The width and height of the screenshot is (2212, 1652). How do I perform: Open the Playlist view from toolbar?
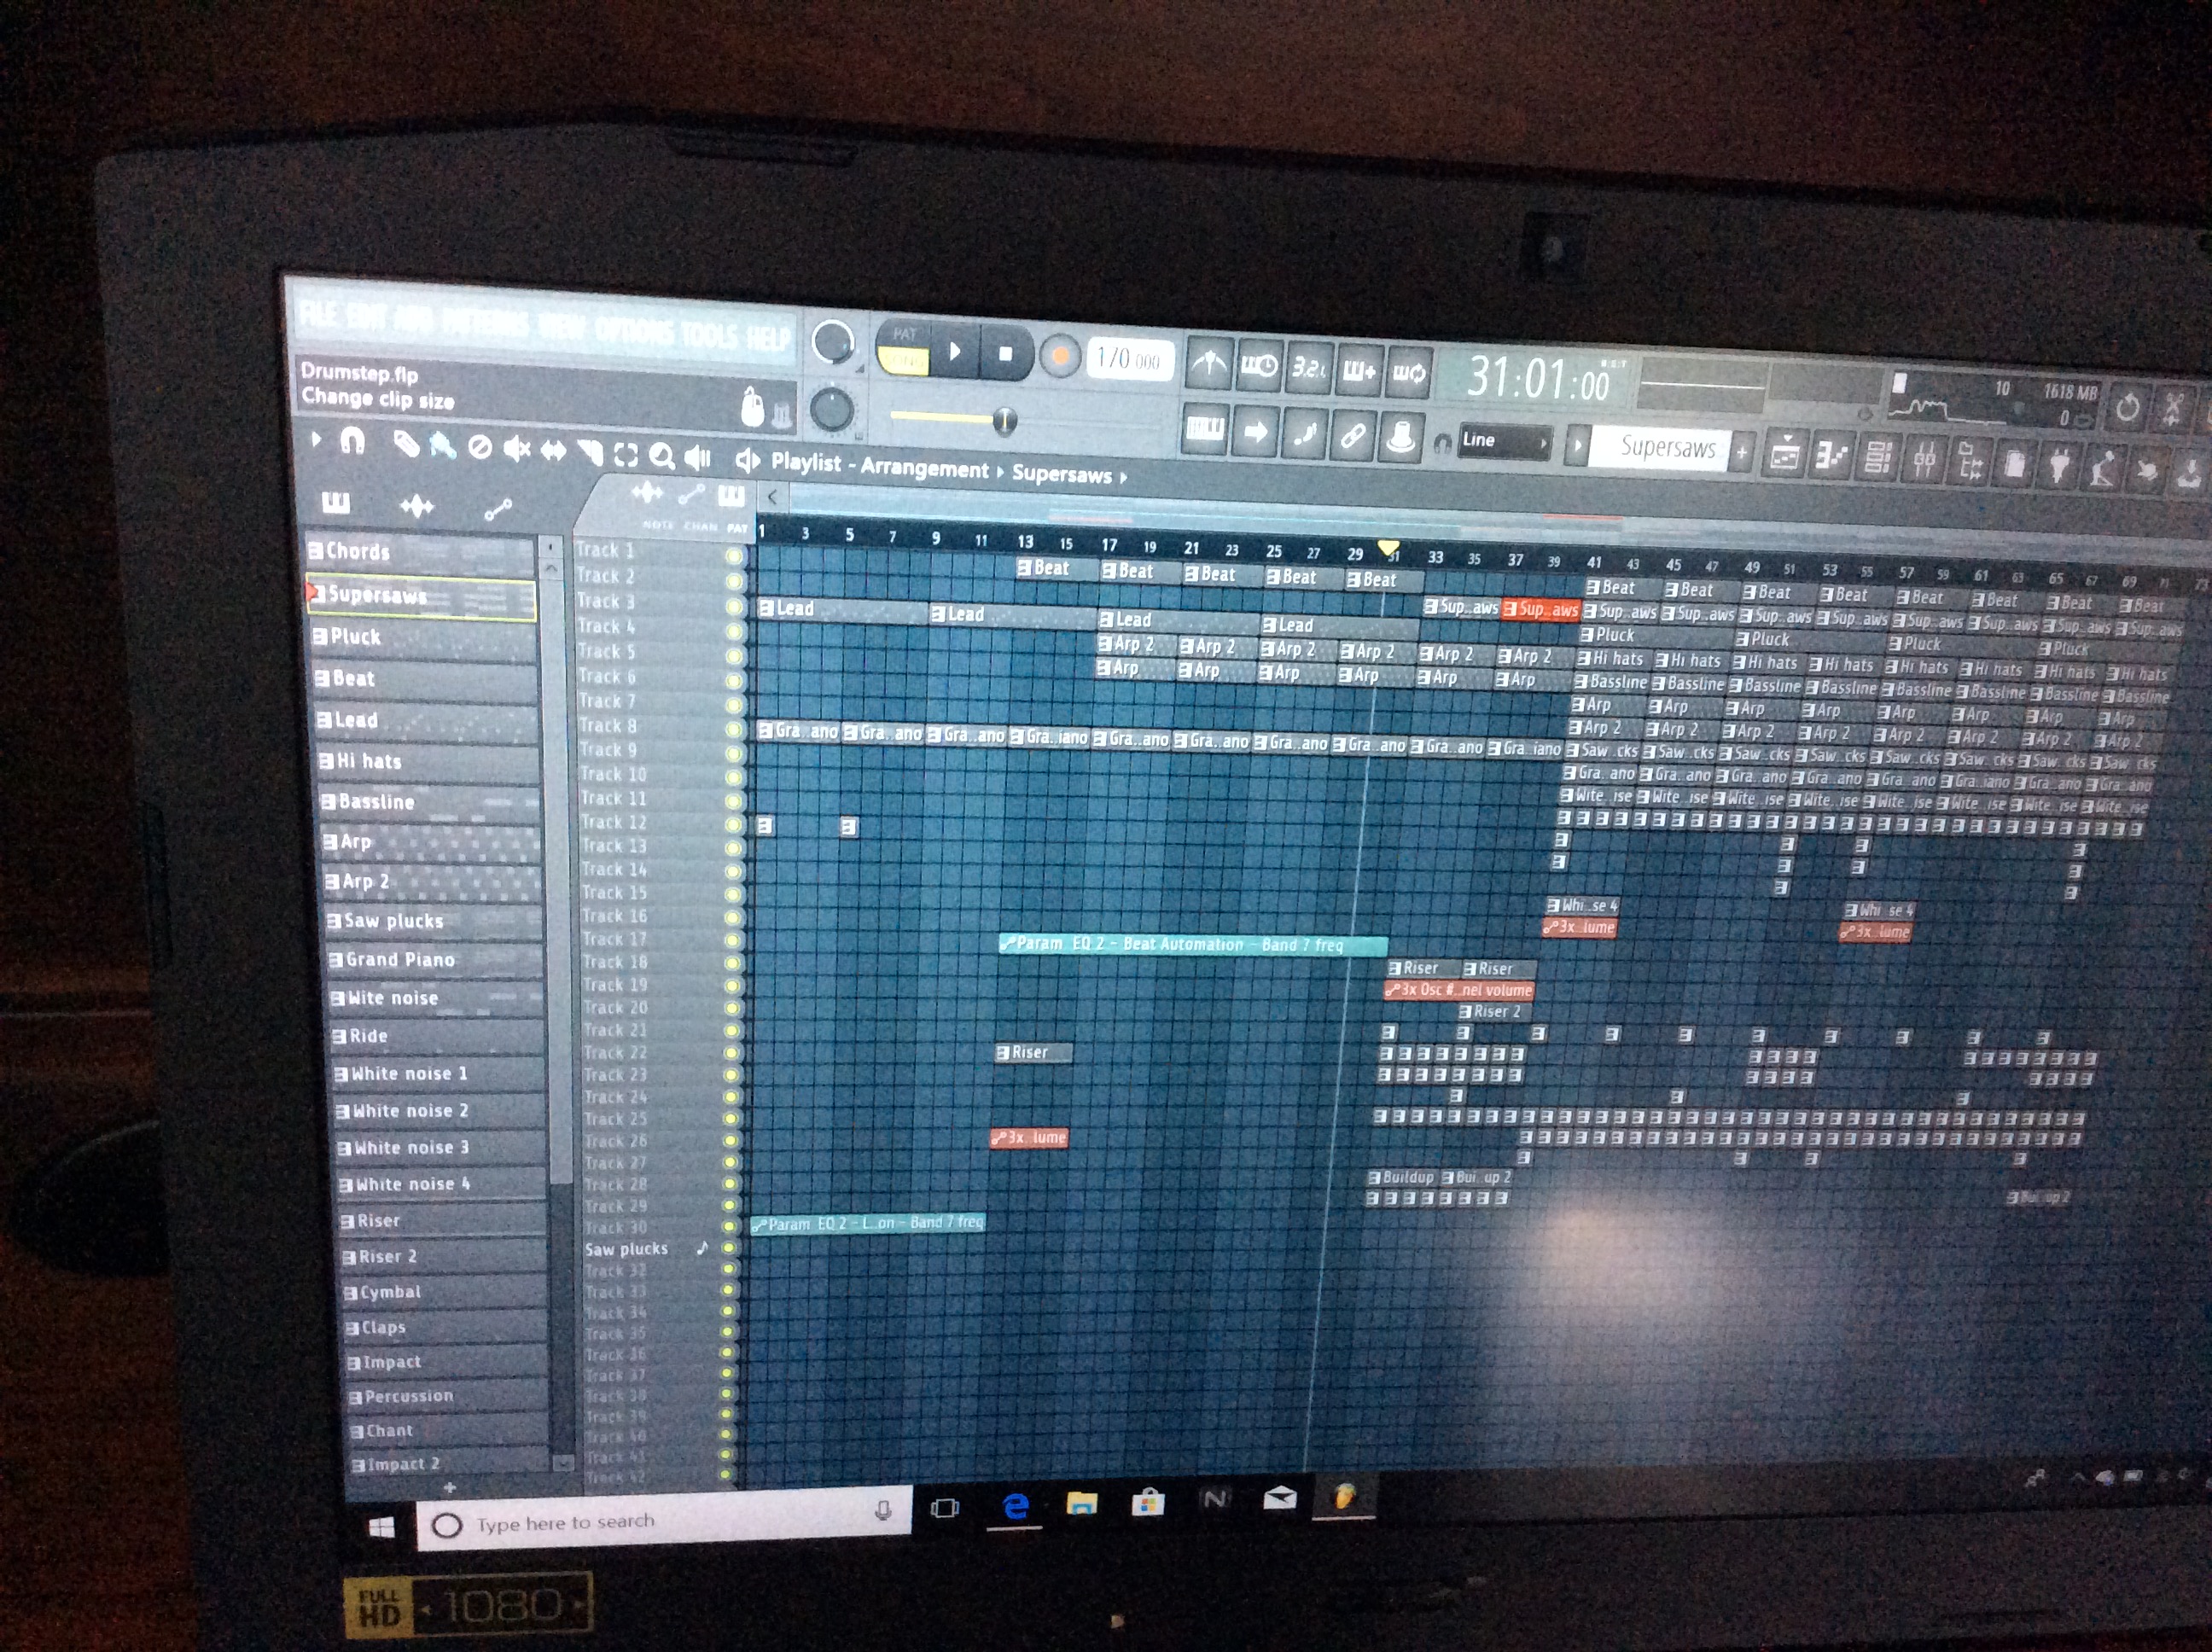click(x=1785, y=456)
